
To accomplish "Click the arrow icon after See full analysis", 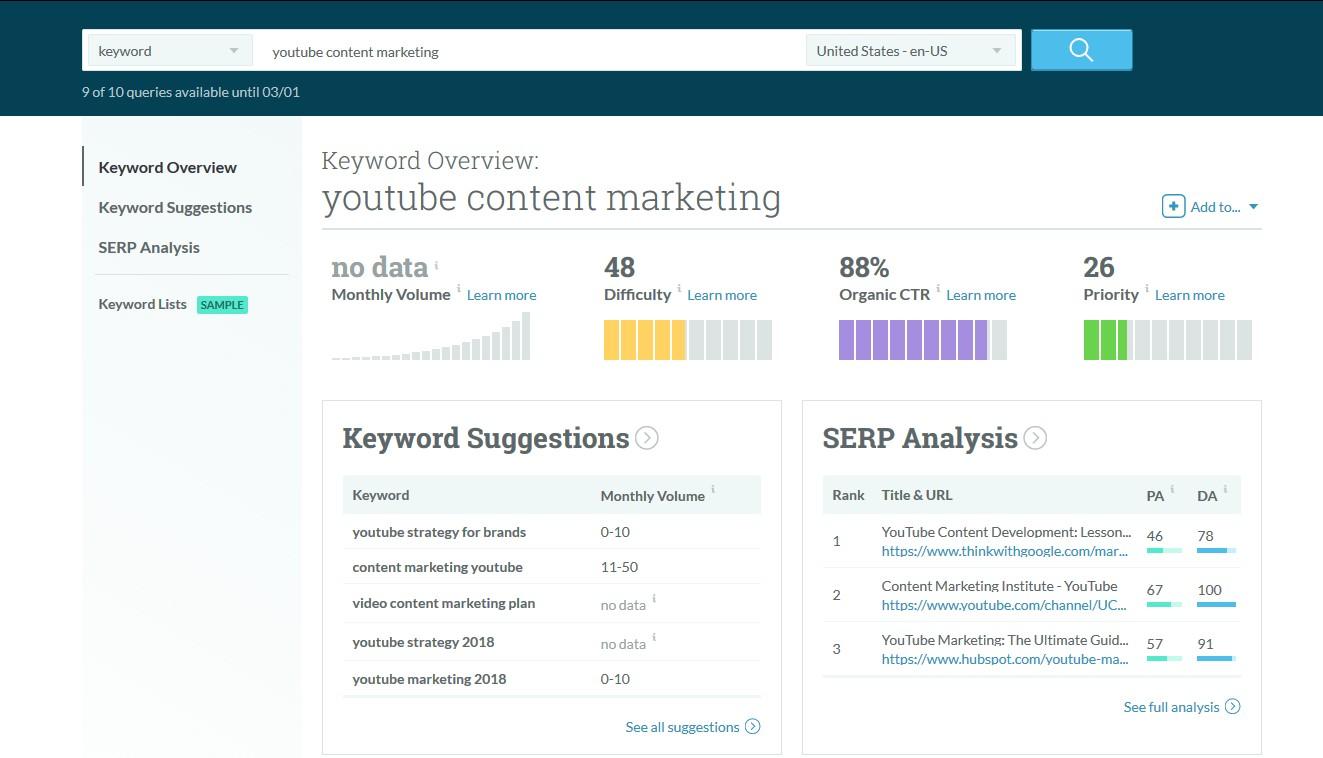I will point(1233,707).
